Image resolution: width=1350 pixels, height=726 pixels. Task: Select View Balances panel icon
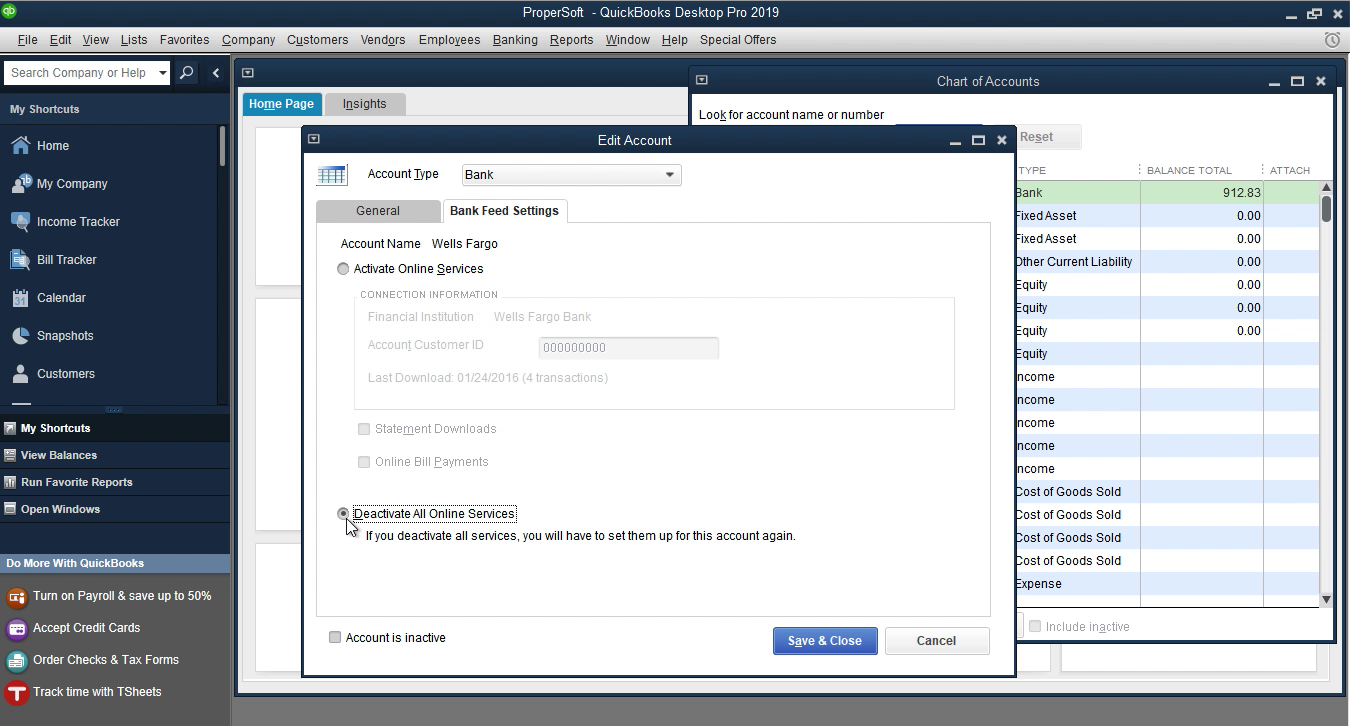click(x=10, y=455)
